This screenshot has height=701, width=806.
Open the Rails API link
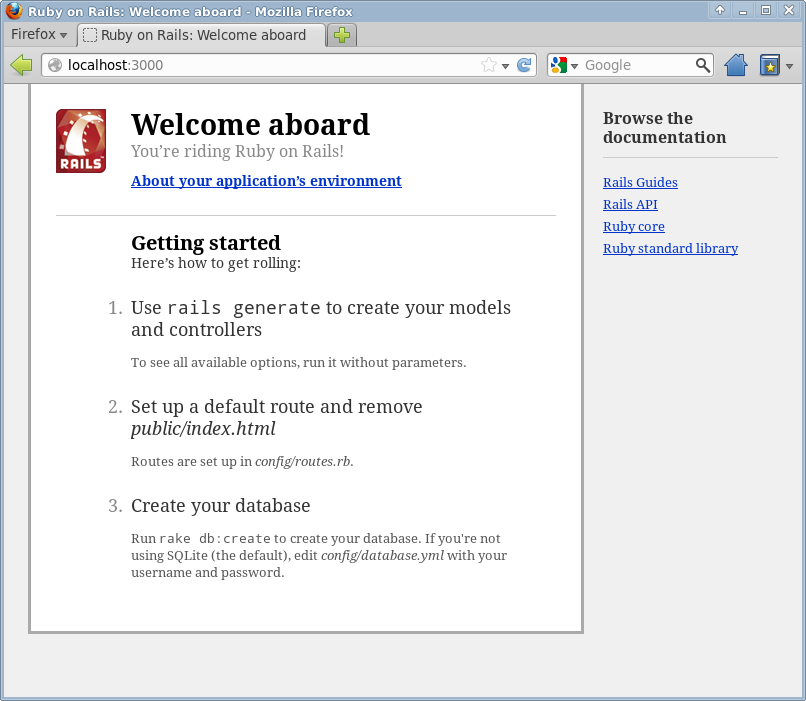coord(630,205)
